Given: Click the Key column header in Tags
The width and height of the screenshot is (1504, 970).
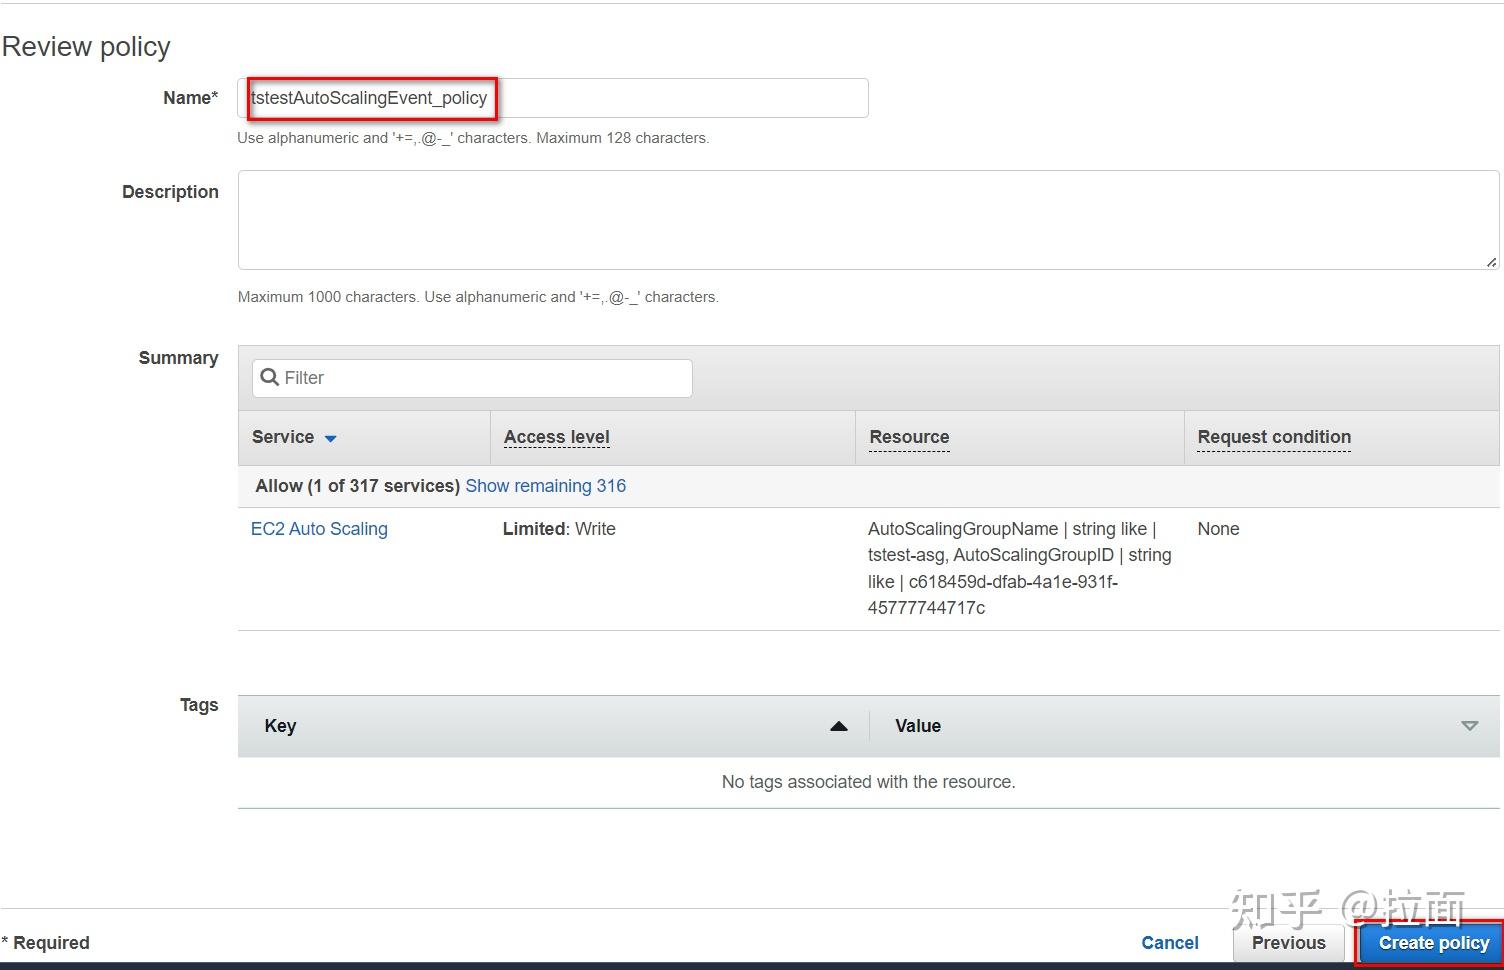Looking at the screenshot, I should (x=280, y=725).
